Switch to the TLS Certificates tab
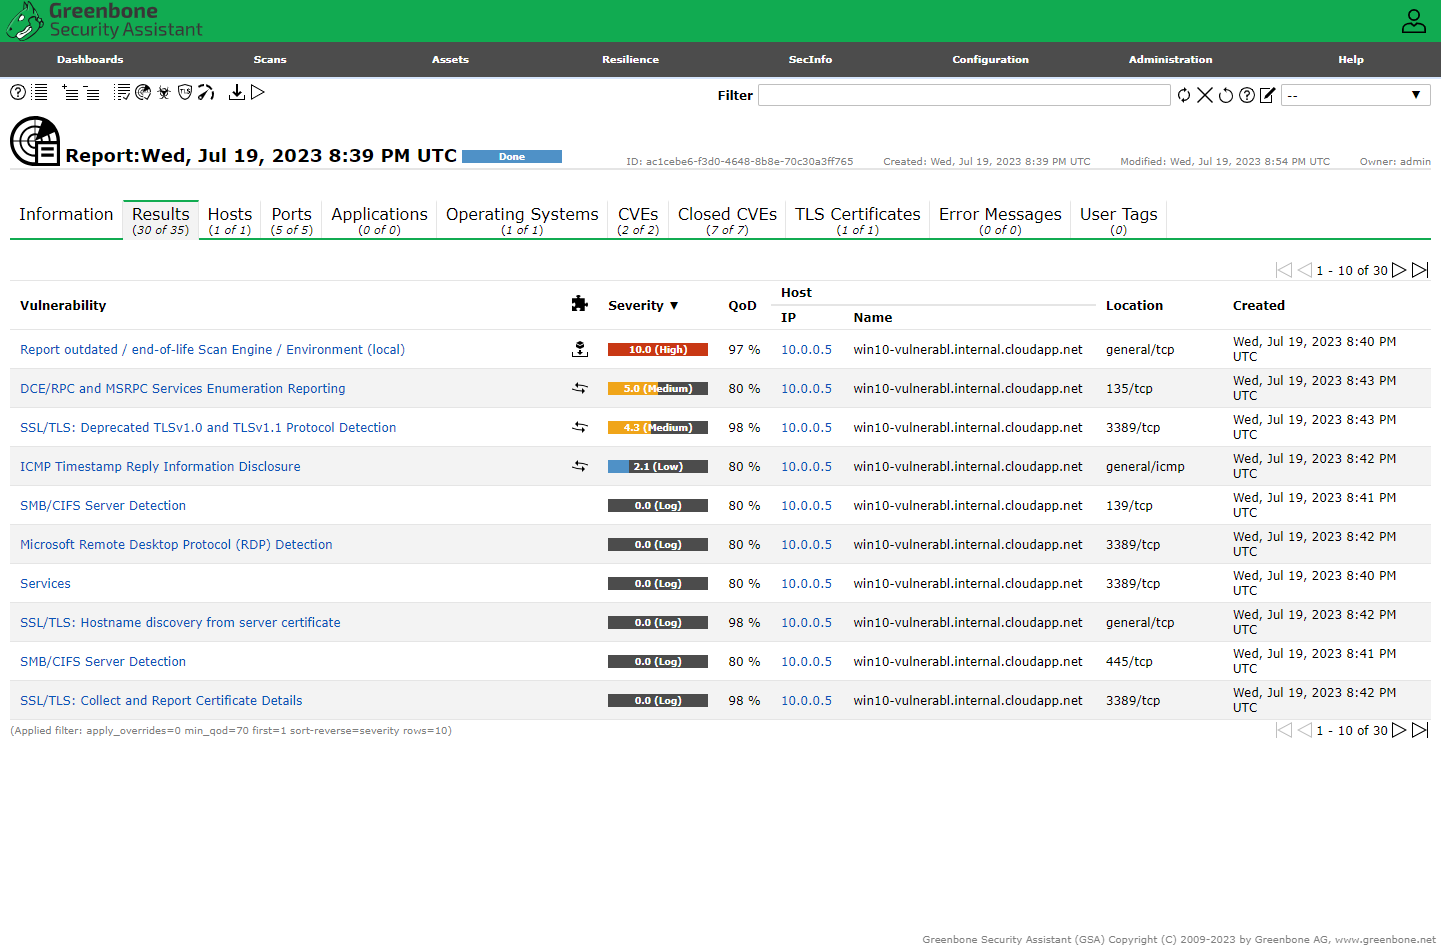Screen dimensions: 1441x947 click(857, 220)
